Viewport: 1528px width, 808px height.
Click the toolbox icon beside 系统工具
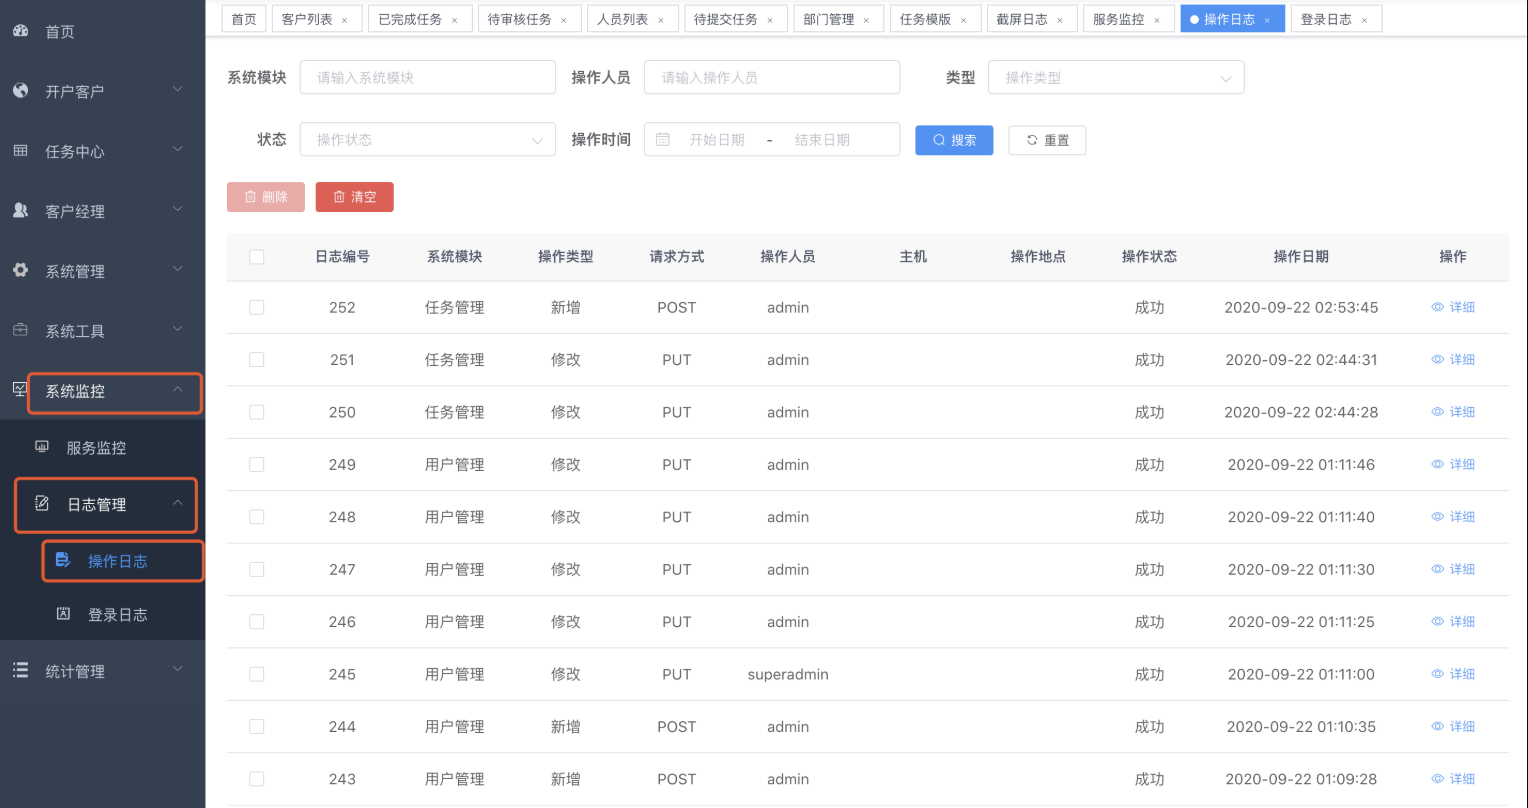tap(20, 331)
